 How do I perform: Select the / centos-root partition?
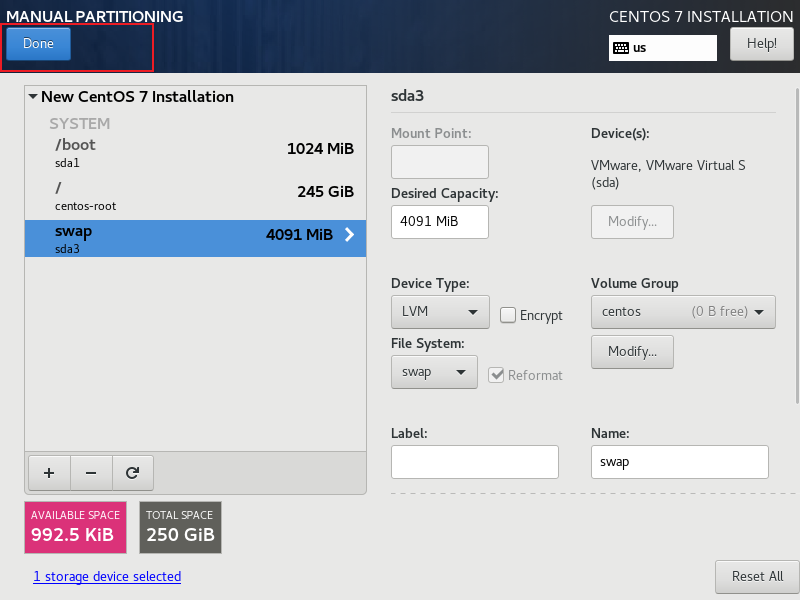pyautogui.click(x=195, y=196)
